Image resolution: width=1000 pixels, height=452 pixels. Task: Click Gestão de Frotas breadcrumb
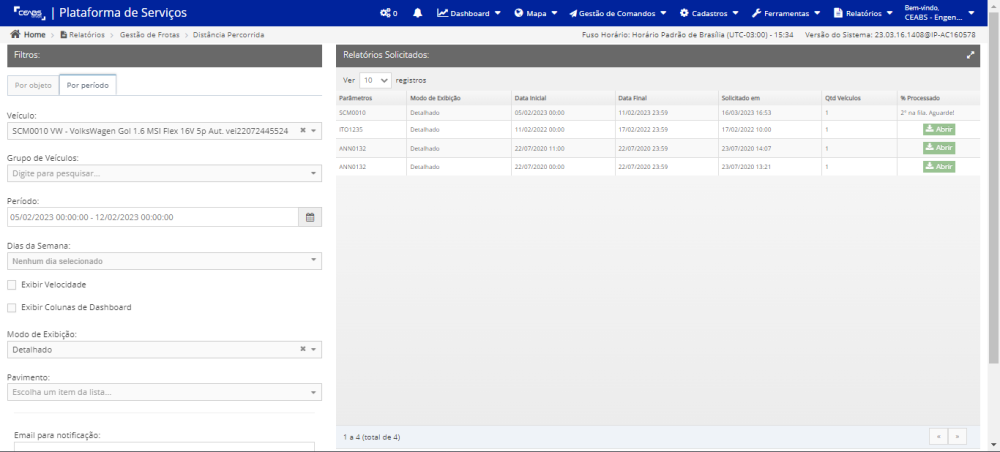149,35
